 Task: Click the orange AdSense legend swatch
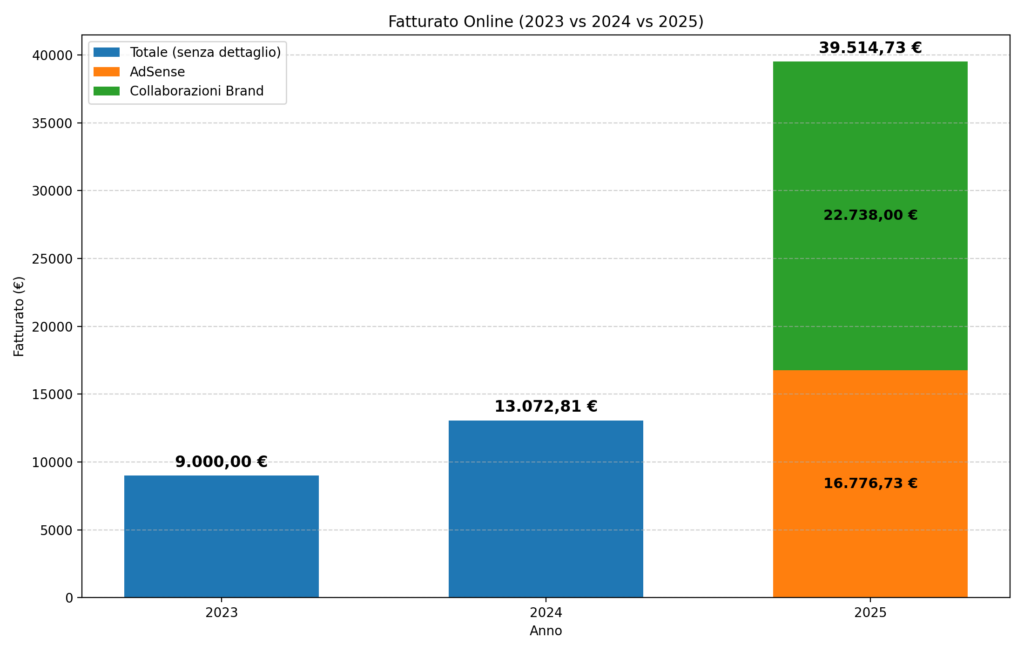(x=106, y=72)
